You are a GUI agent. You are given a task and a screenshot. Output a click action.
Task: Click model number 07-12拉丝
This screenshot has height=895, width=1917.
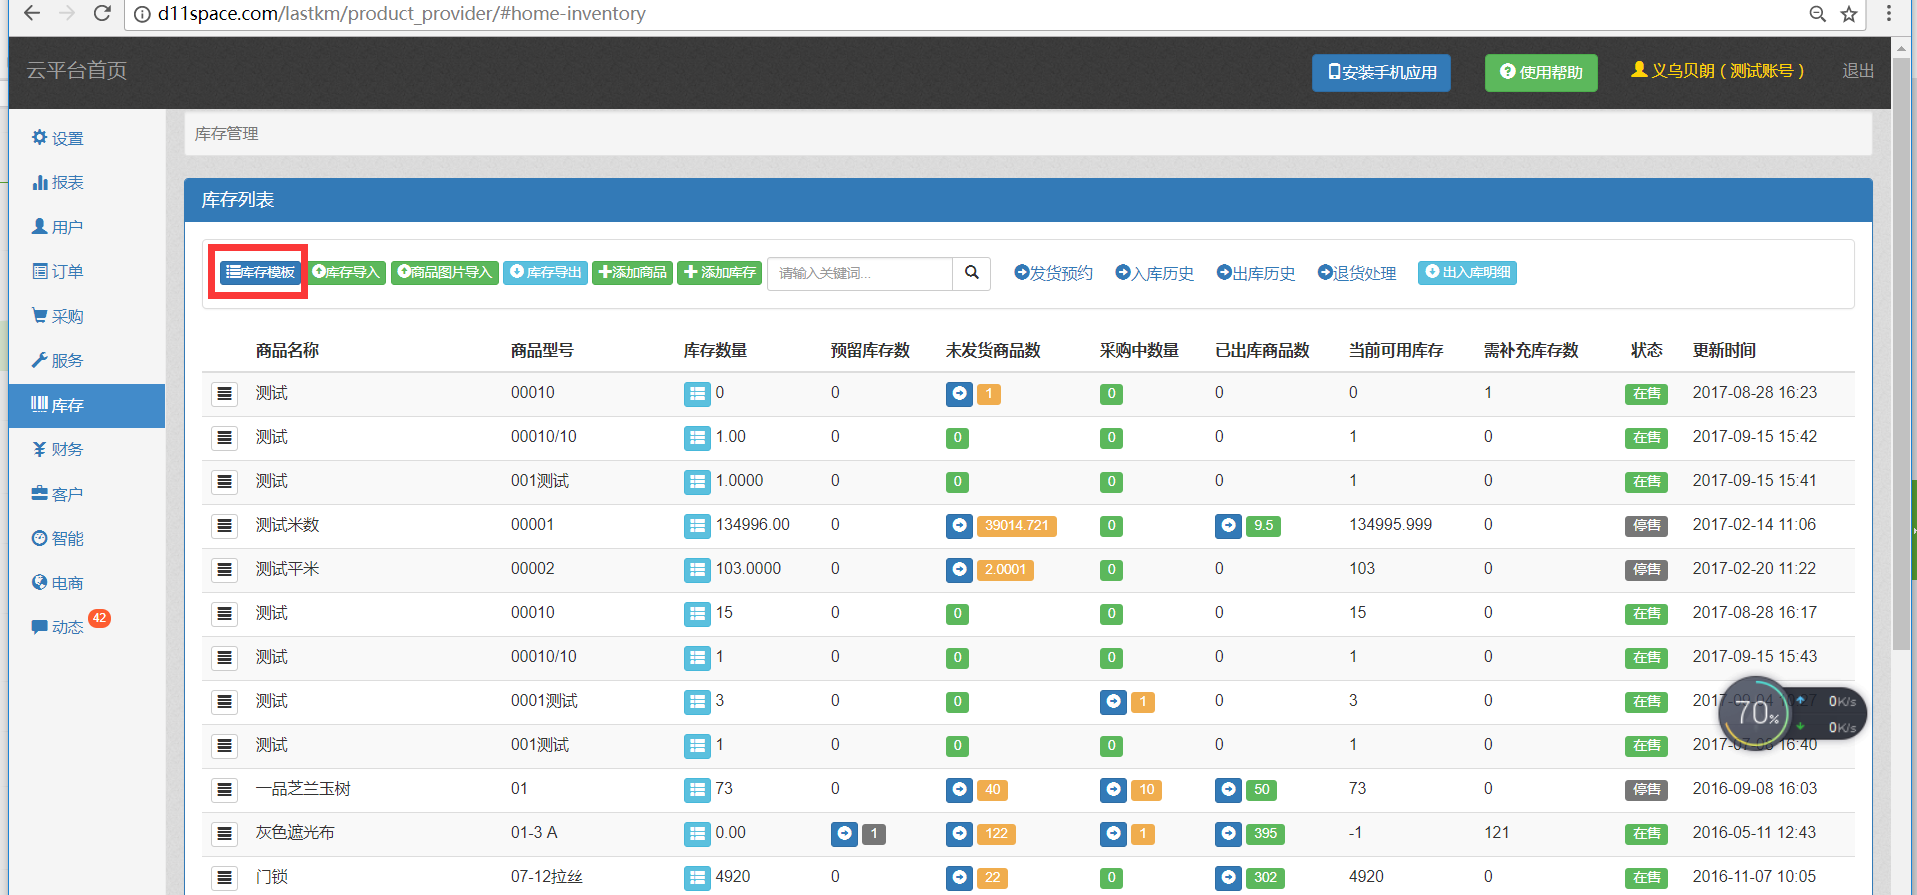tap(547, 877)
